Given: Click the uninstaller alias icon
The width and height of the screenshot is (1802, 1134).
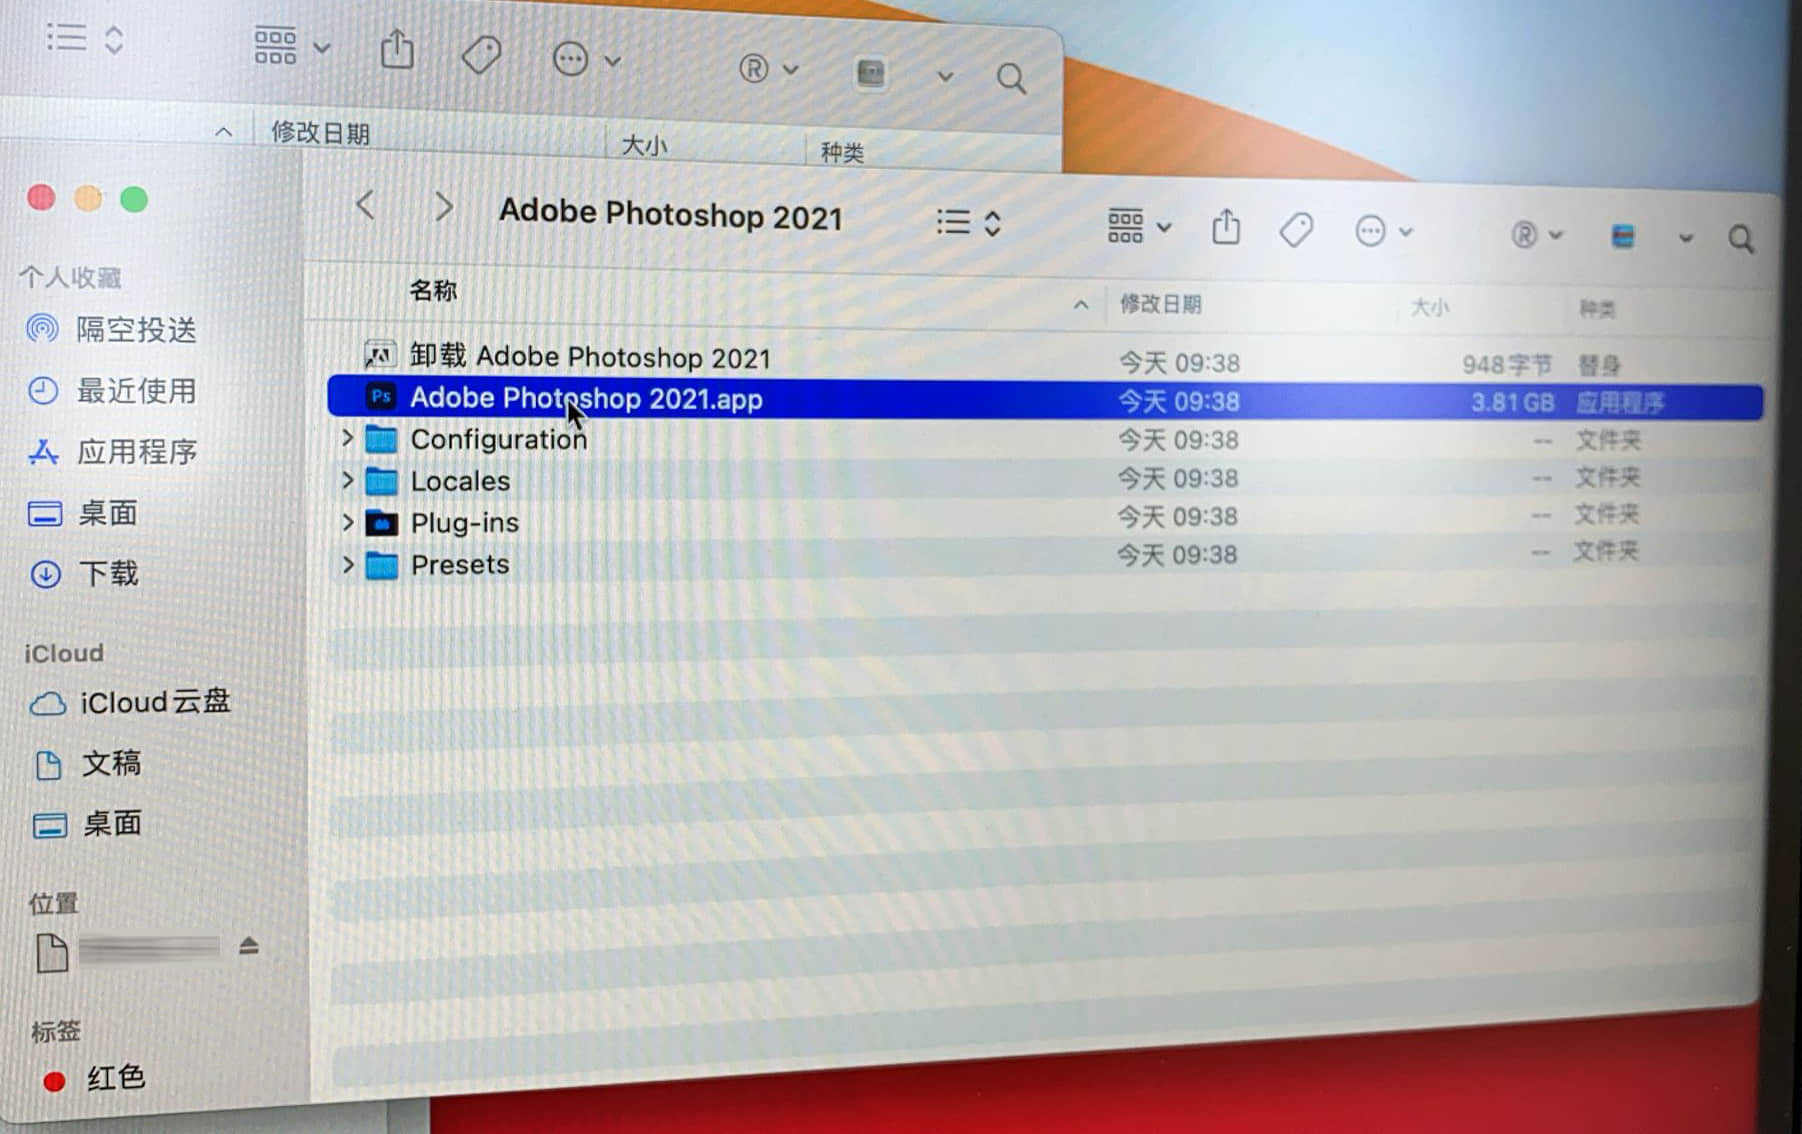Looking at the screenshot, I should pyautogui.click(x=379, y=354).
